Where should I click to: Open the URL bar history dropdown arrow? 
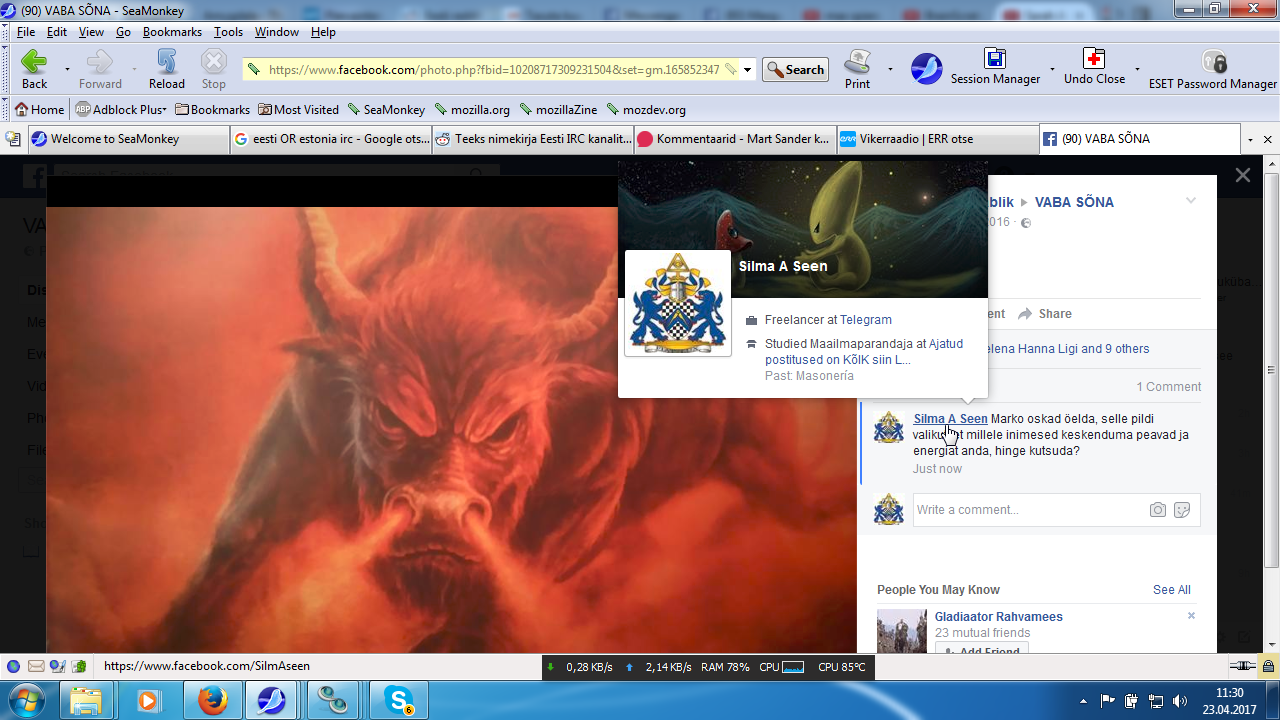[x=748, y=70]
